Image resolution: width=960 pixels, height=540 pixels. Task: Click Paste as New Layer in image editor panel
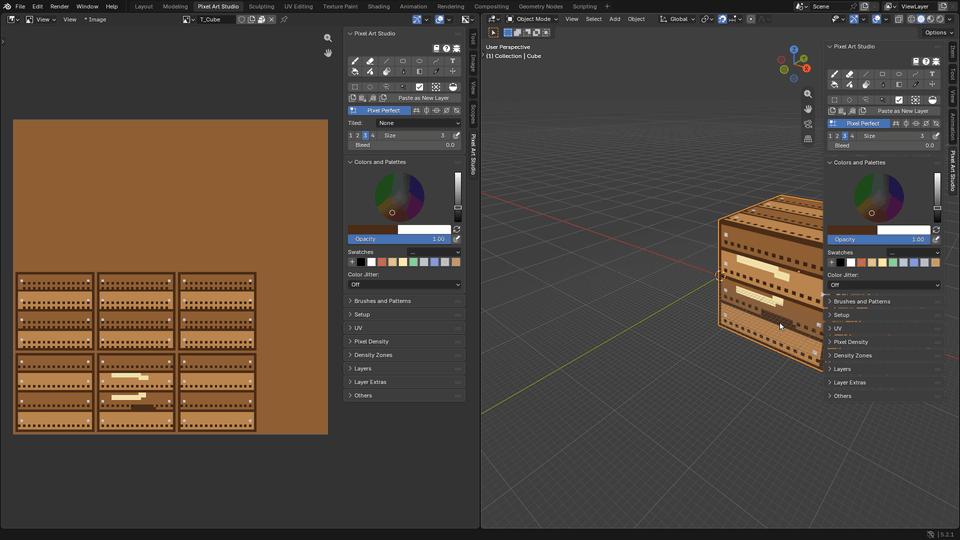[x=423, y=98]
